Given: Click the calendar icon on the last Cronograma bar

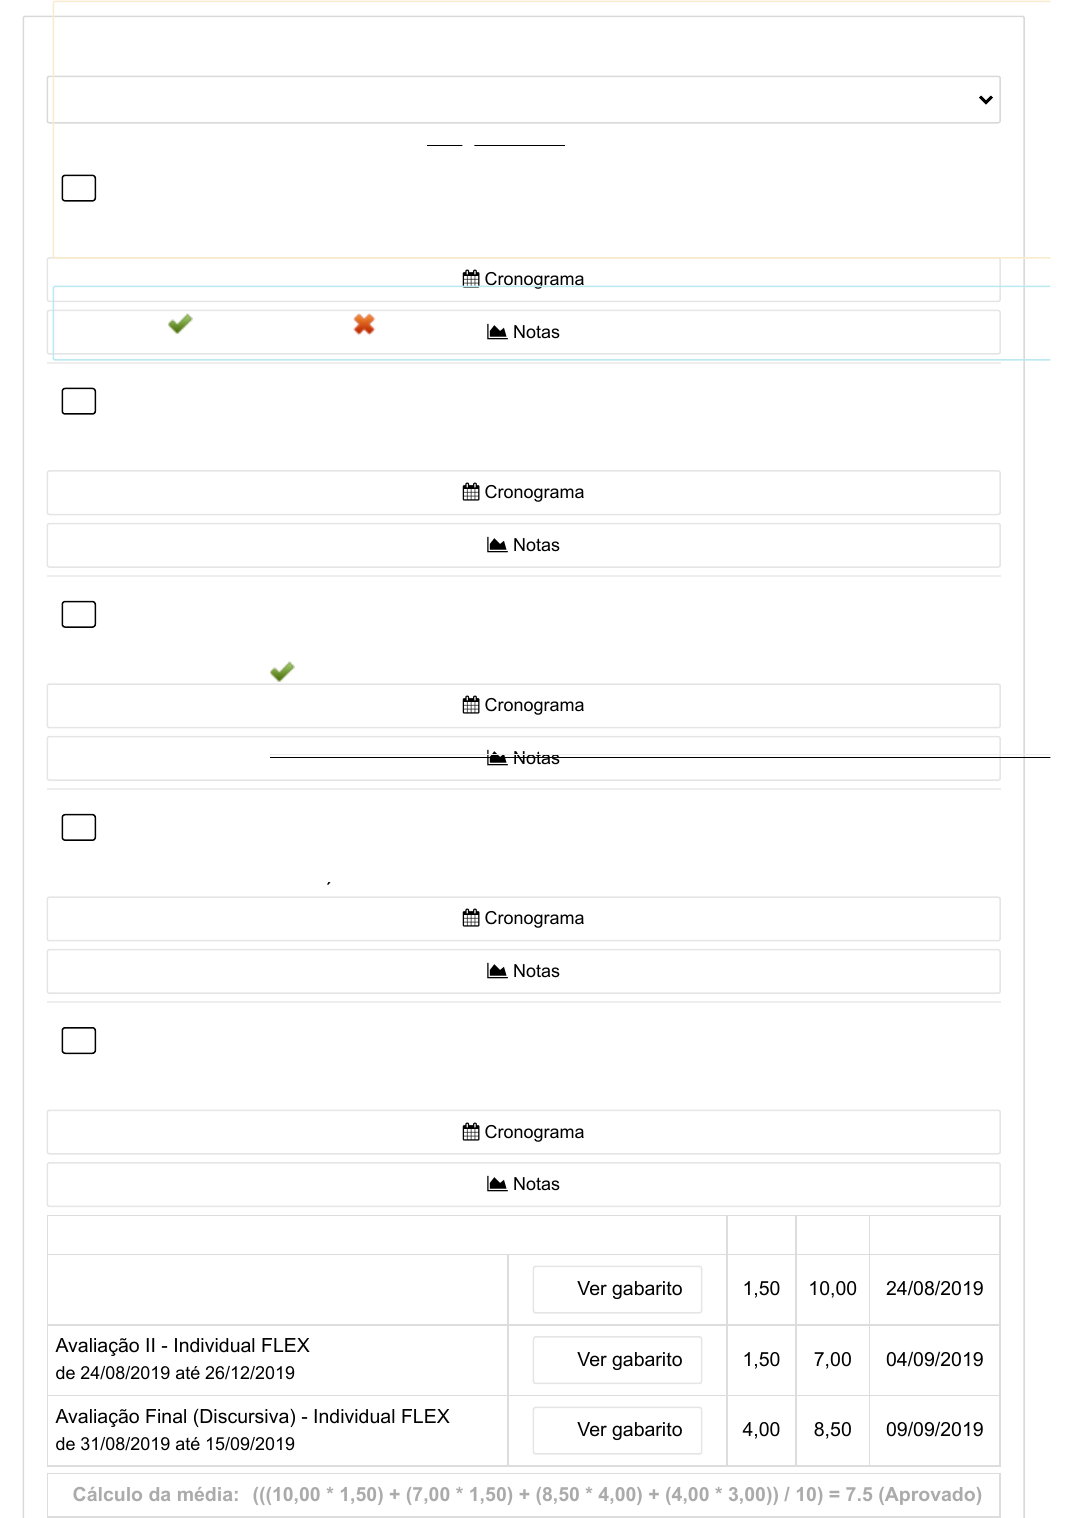Looking at the screenshot, I should (x=471, y=1132).
